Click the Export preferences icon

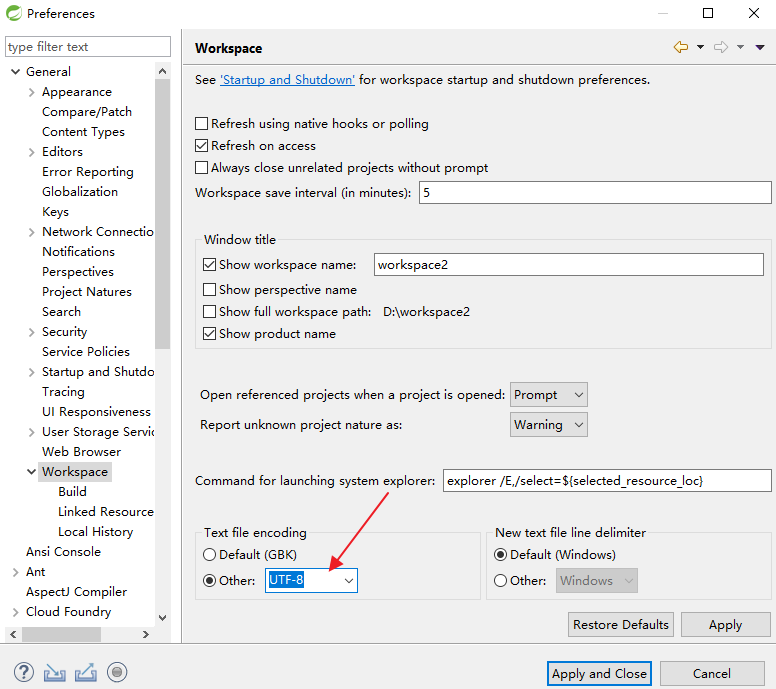click(x=86, y=673)
